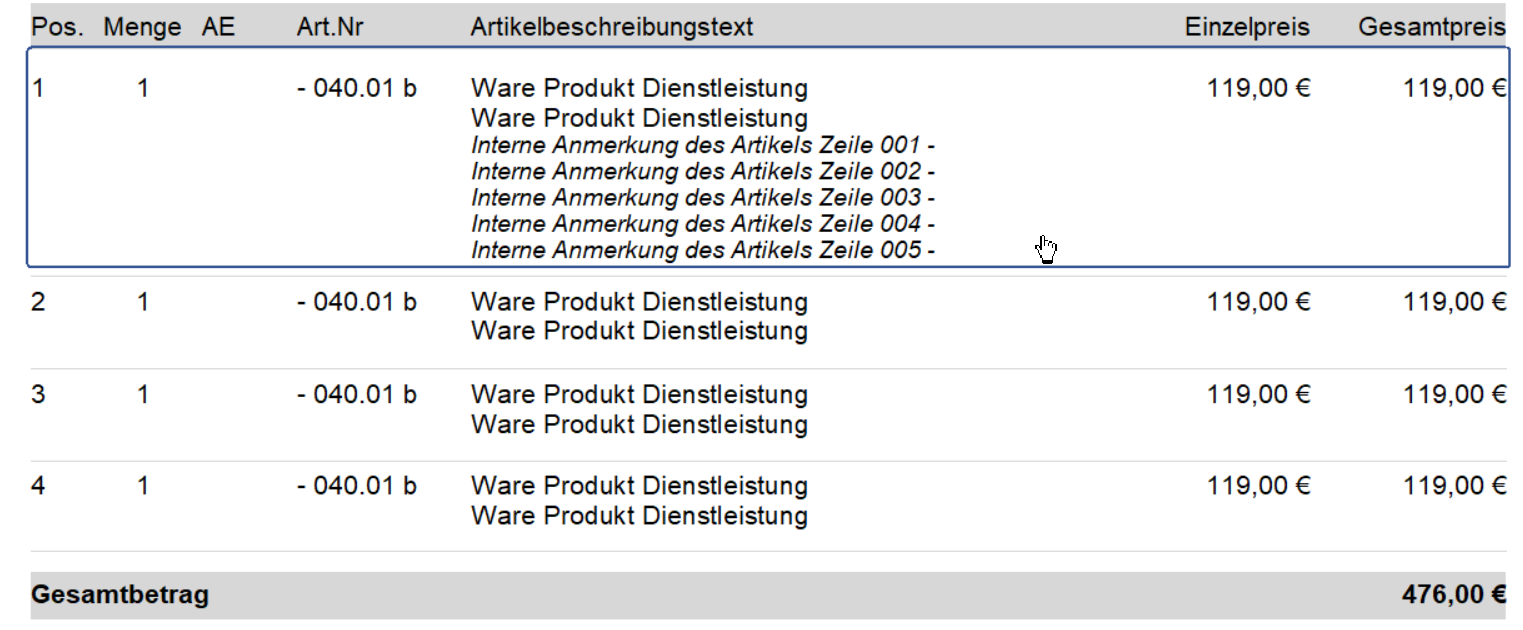Click the Artikelbeschreibungstext column header
1523x630 pixels.
click(612, 28)
